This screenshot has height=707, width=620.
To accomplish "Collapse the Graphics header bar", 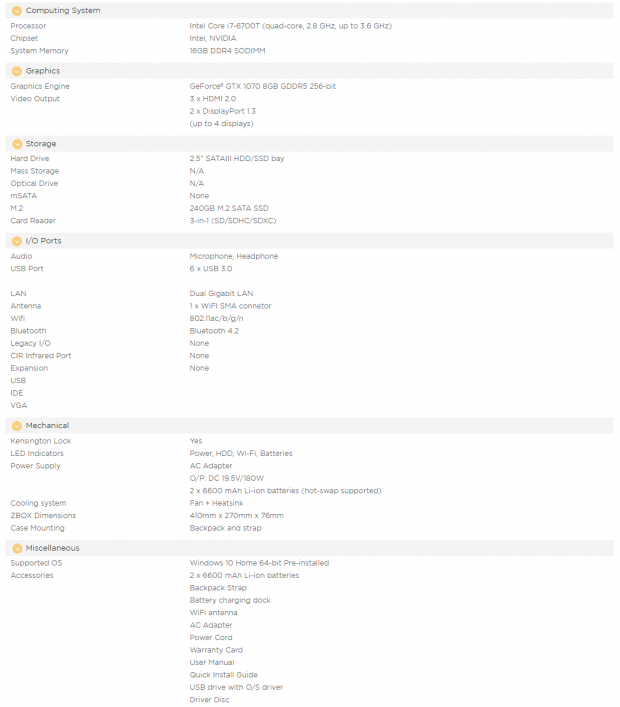I will (x=309, y=71).
